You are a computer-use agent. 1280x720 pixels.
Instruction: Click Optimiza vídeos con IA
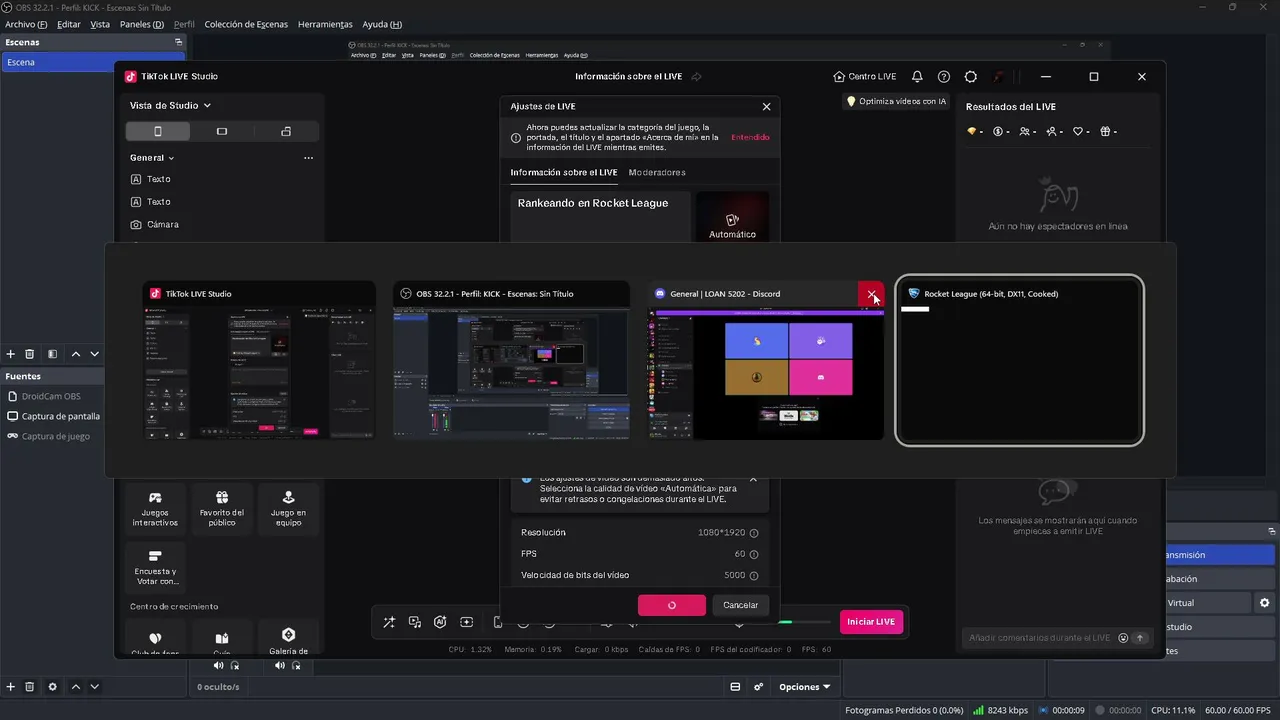click(896, 101)
